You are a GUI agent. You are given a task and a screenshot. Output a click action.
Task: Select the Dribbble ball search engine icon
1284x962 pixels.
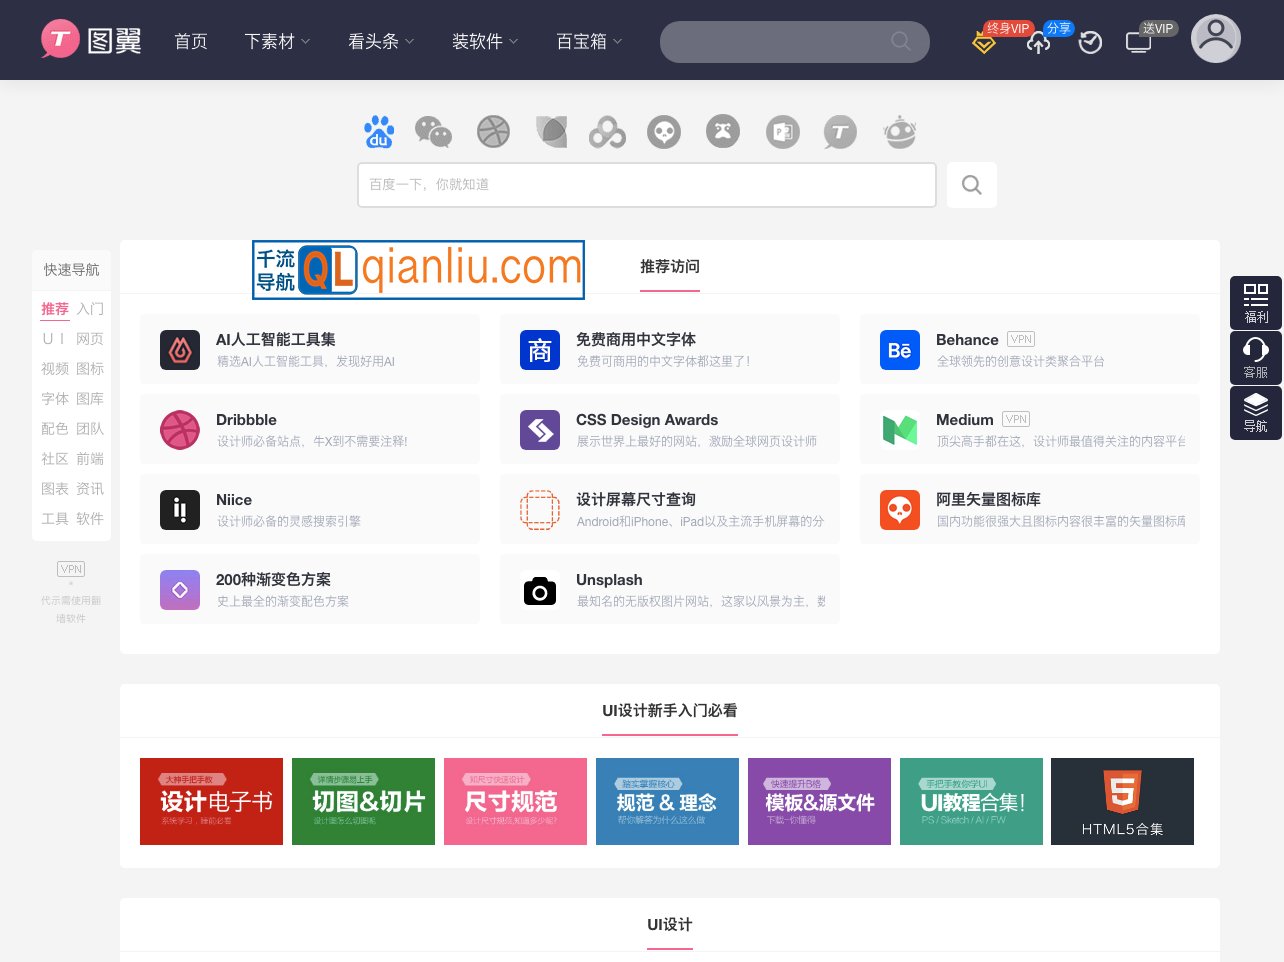[x=492, y=131]
